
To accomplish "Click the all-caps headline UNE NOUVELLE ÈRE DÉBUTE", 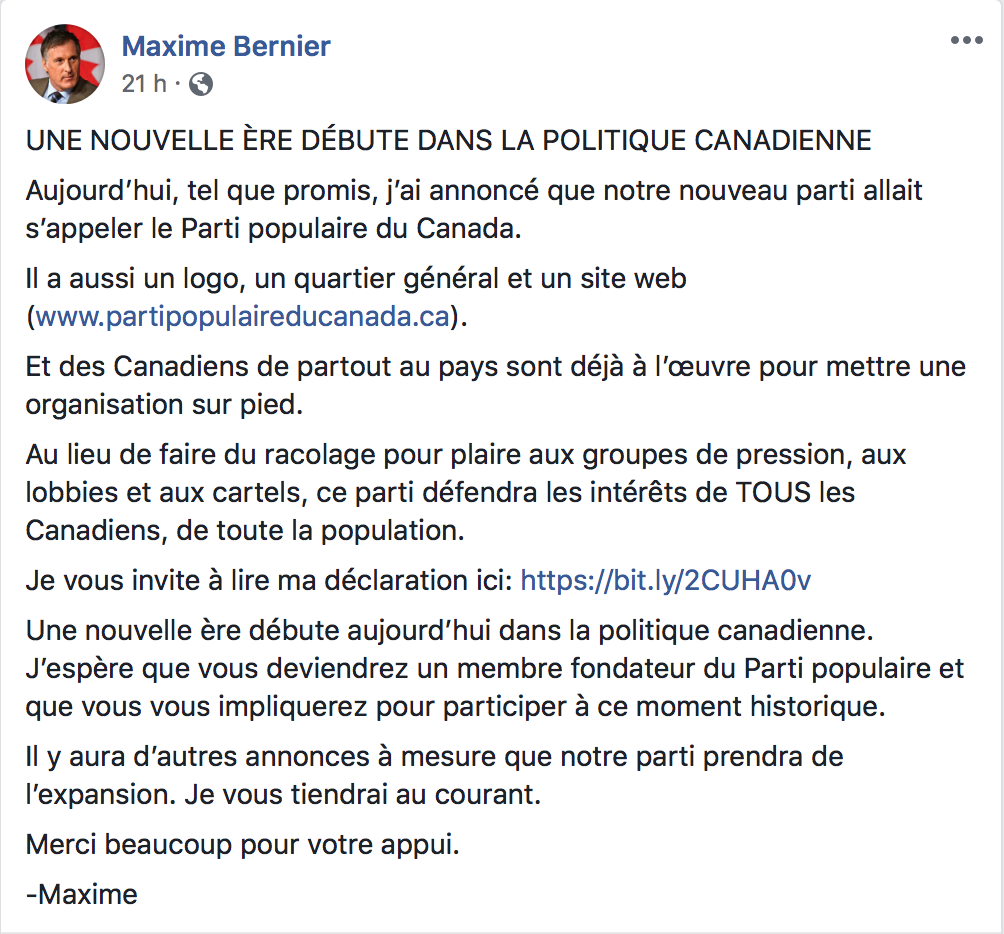I will click(x=448, y=140).
